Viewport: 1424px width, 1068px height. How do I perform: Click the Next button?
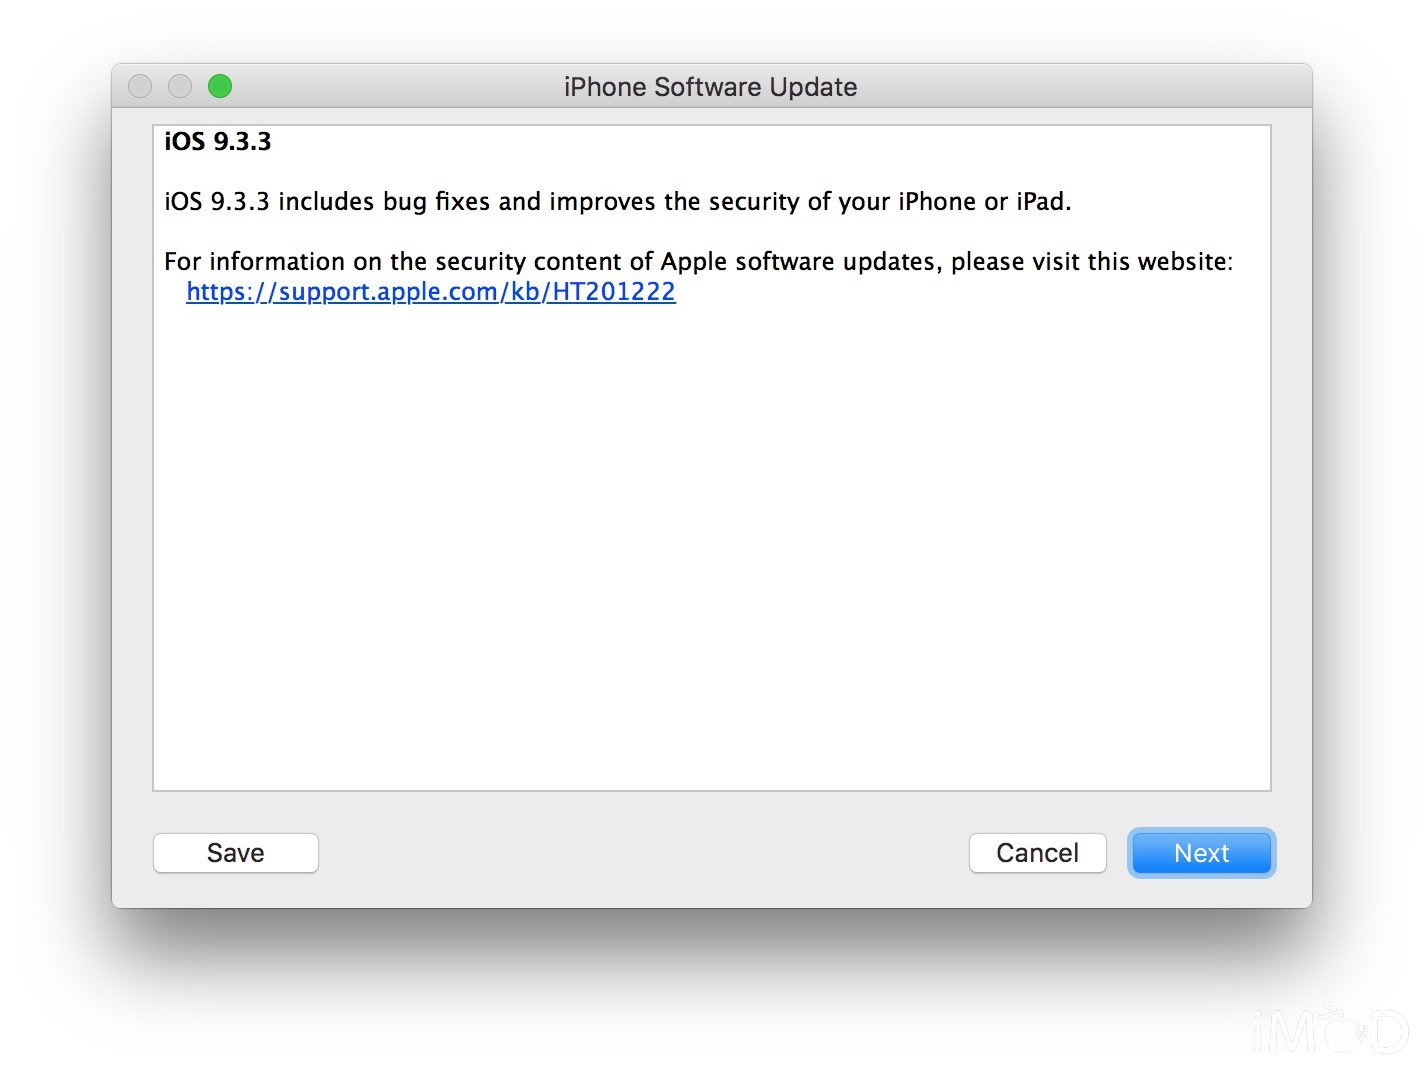1201,853
